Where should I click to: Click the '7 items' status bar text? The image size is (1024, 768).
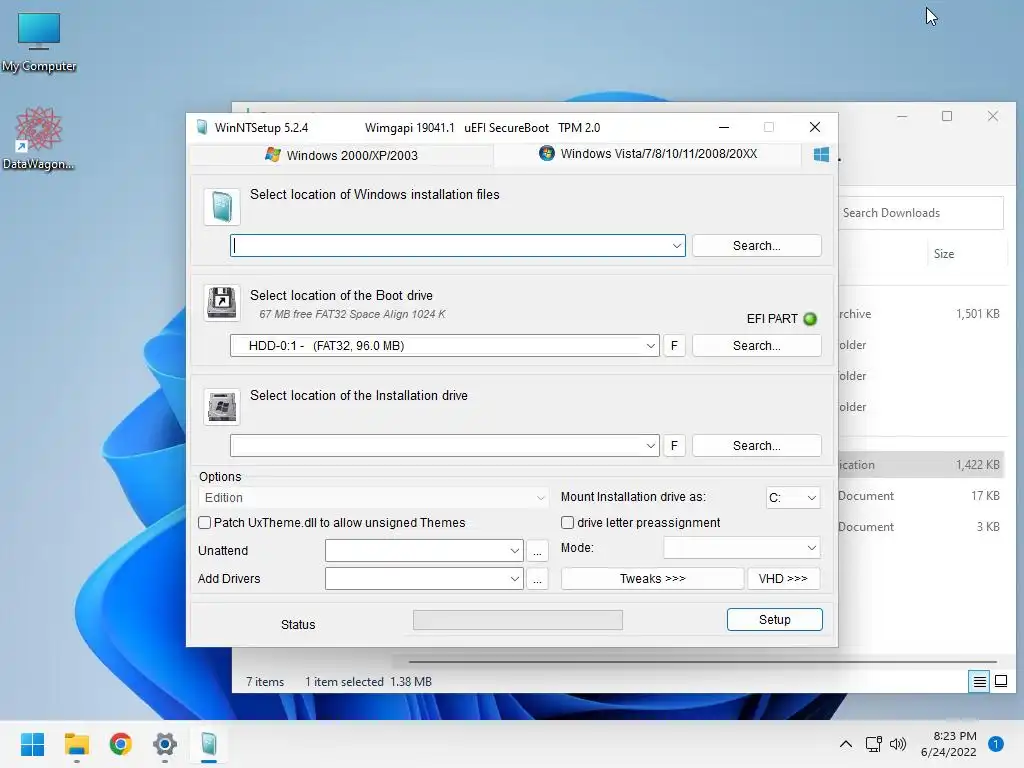point(265,682)
